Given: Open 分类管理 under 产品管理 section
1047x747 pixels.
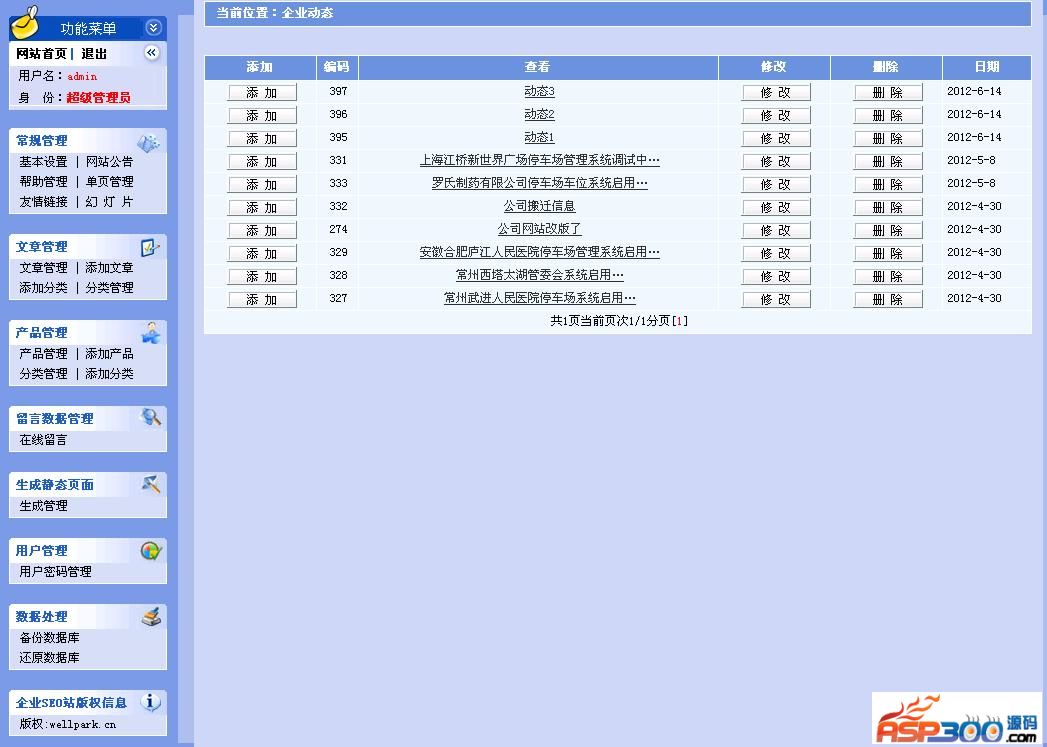Looking at the screenshot, I should click(x=43, y=374).
